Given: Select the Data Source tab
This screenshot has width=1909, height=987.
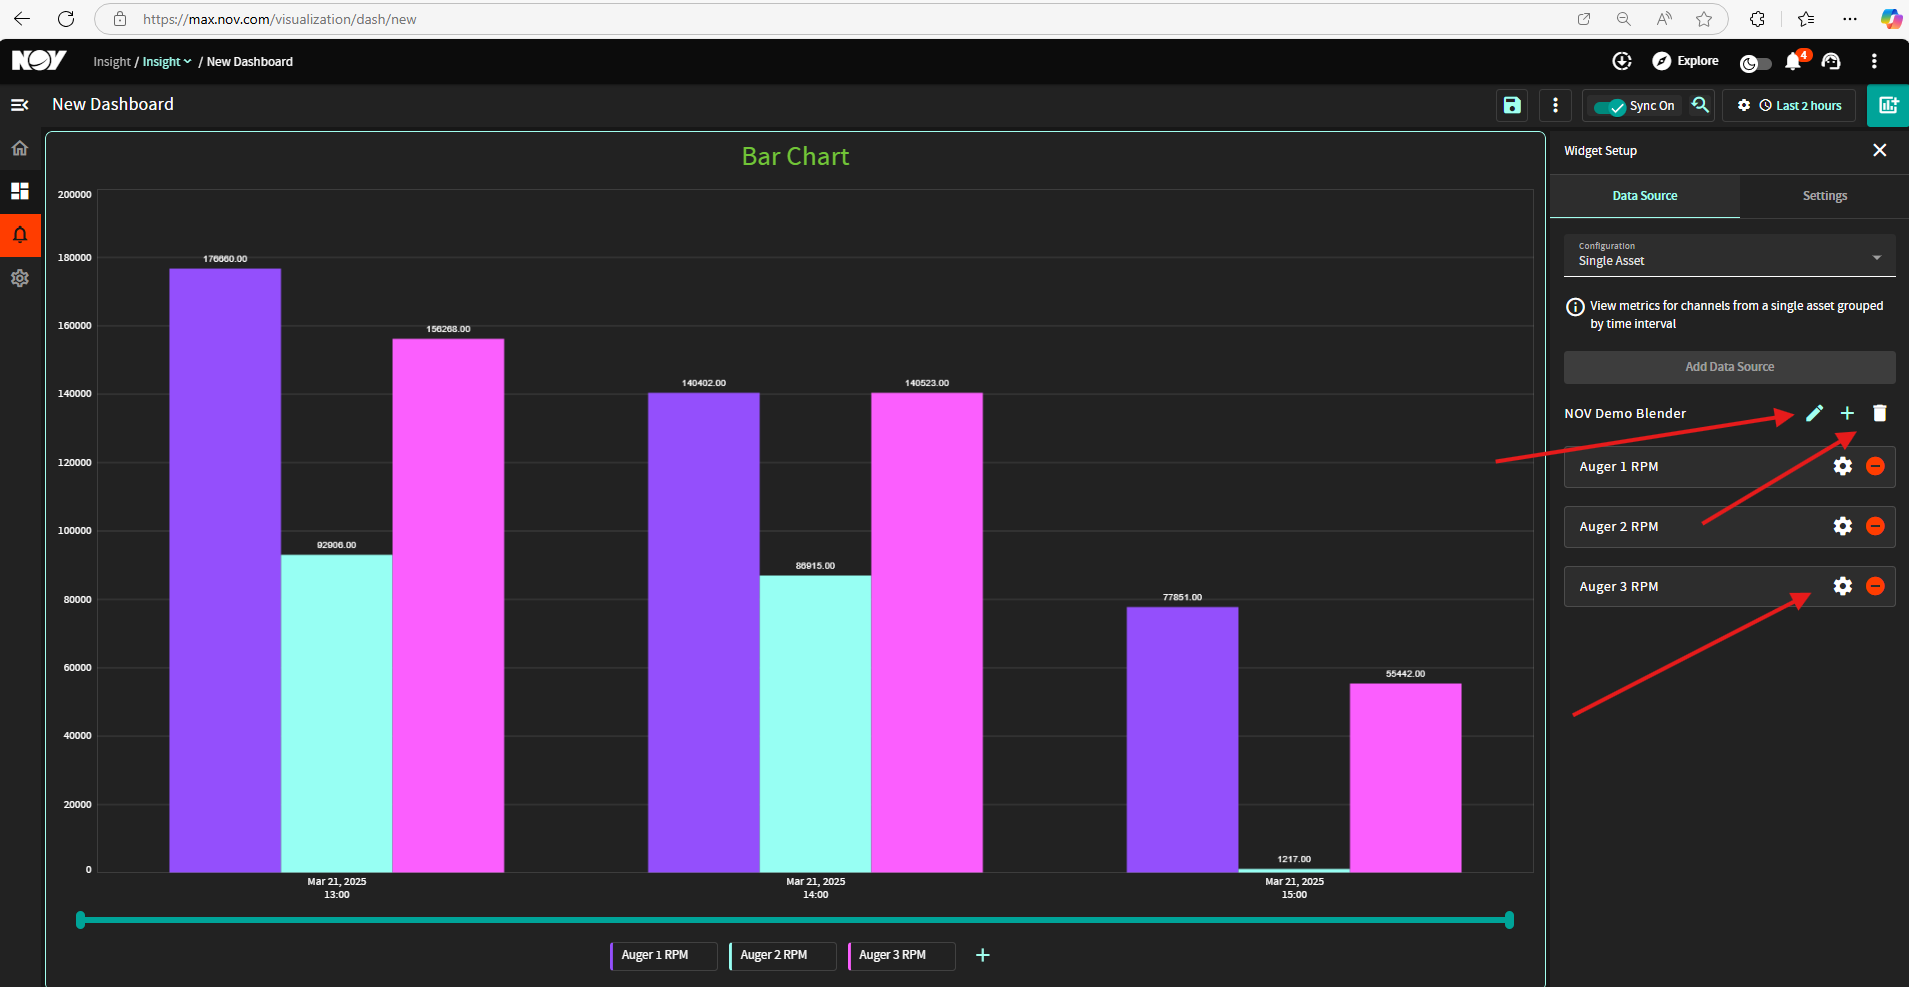Looking at the screenshot, I should [1644, 196].
